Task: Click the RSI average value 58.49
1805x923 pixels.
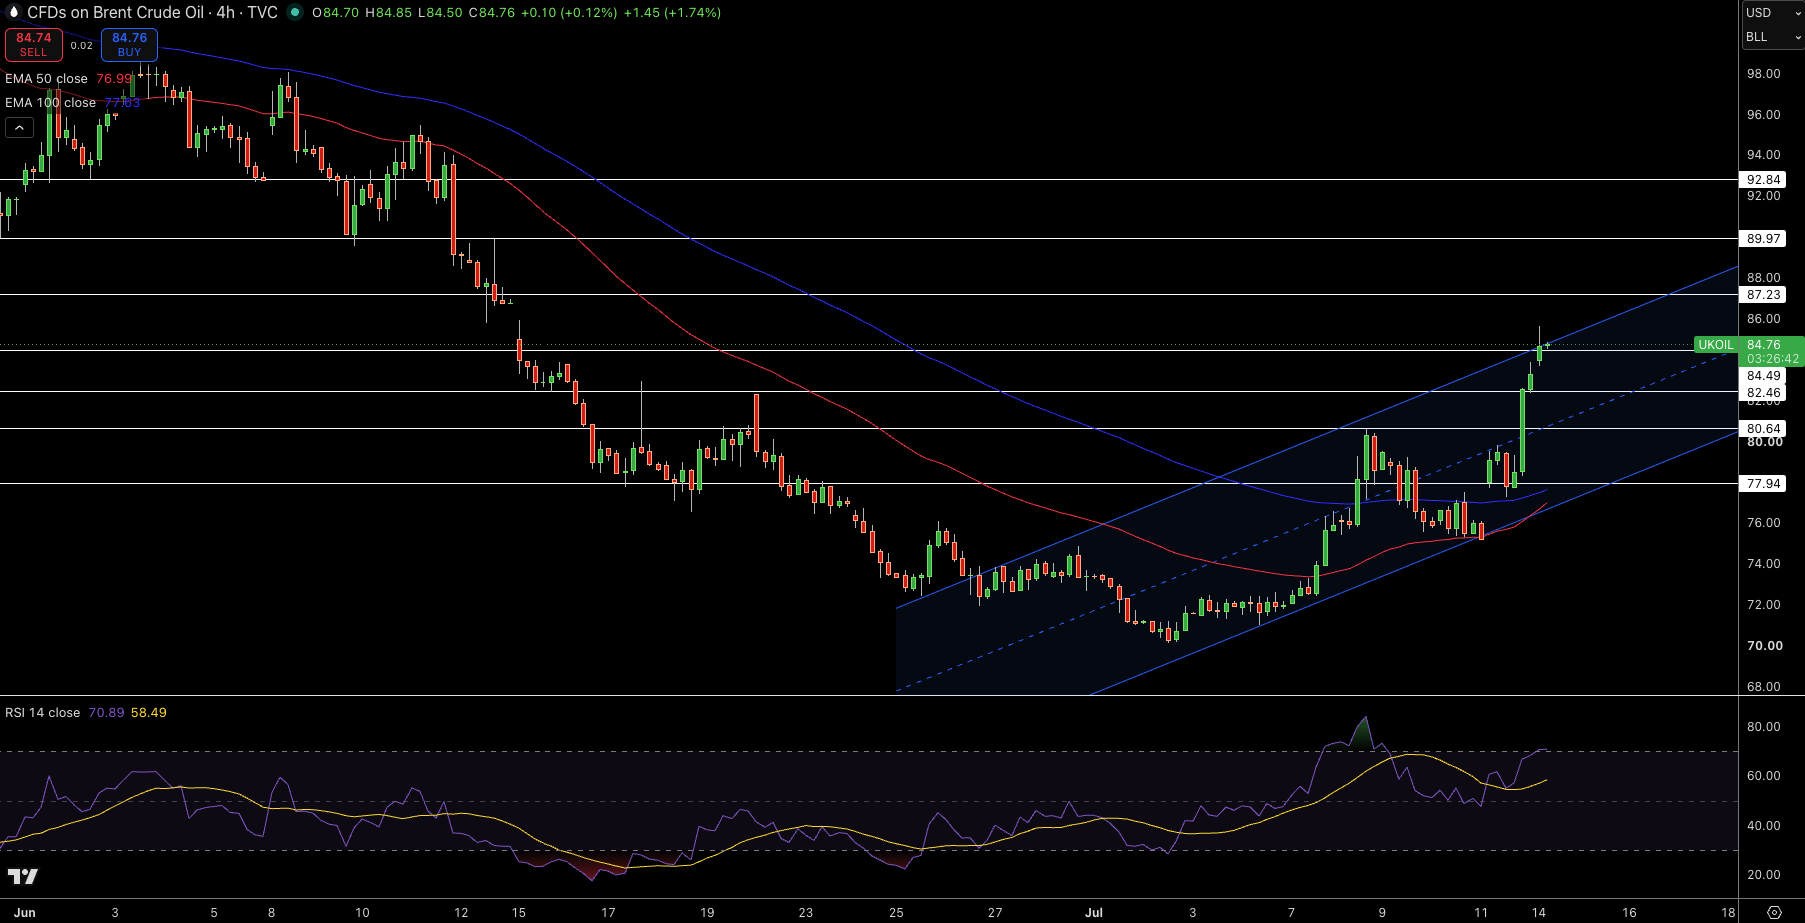Action: (x=149, y=713)
